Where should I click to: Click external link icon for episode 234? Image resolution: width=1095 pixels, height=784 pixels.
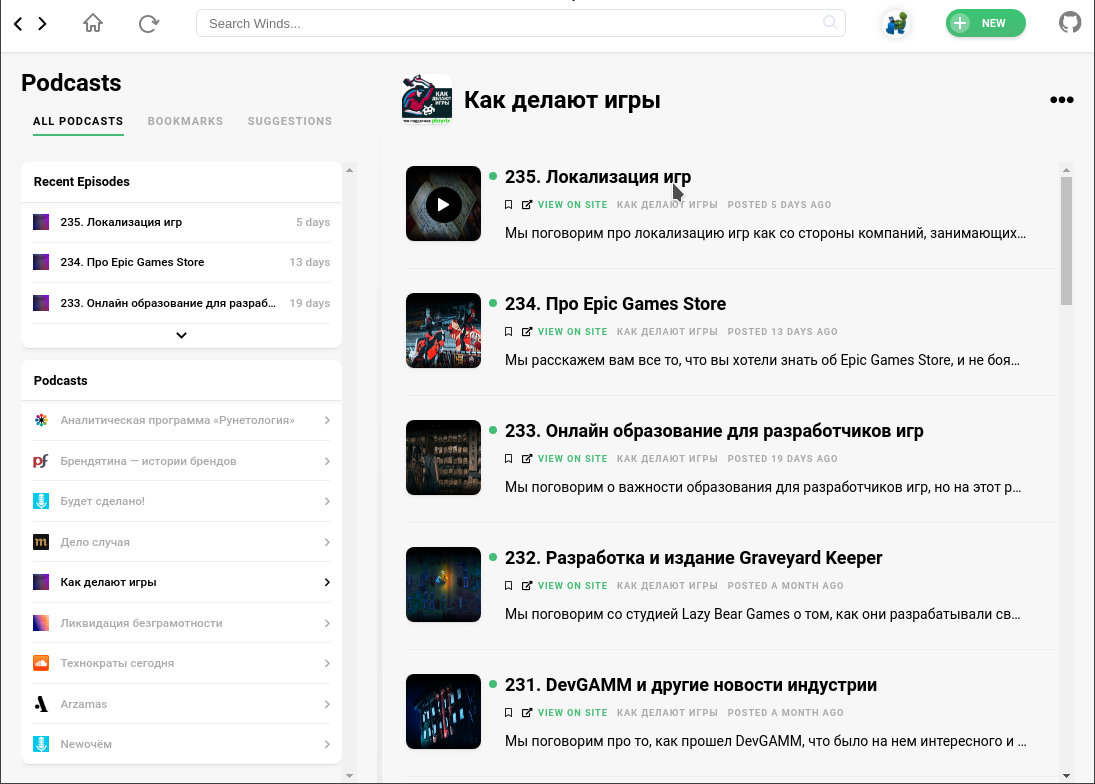click(527, 332)
